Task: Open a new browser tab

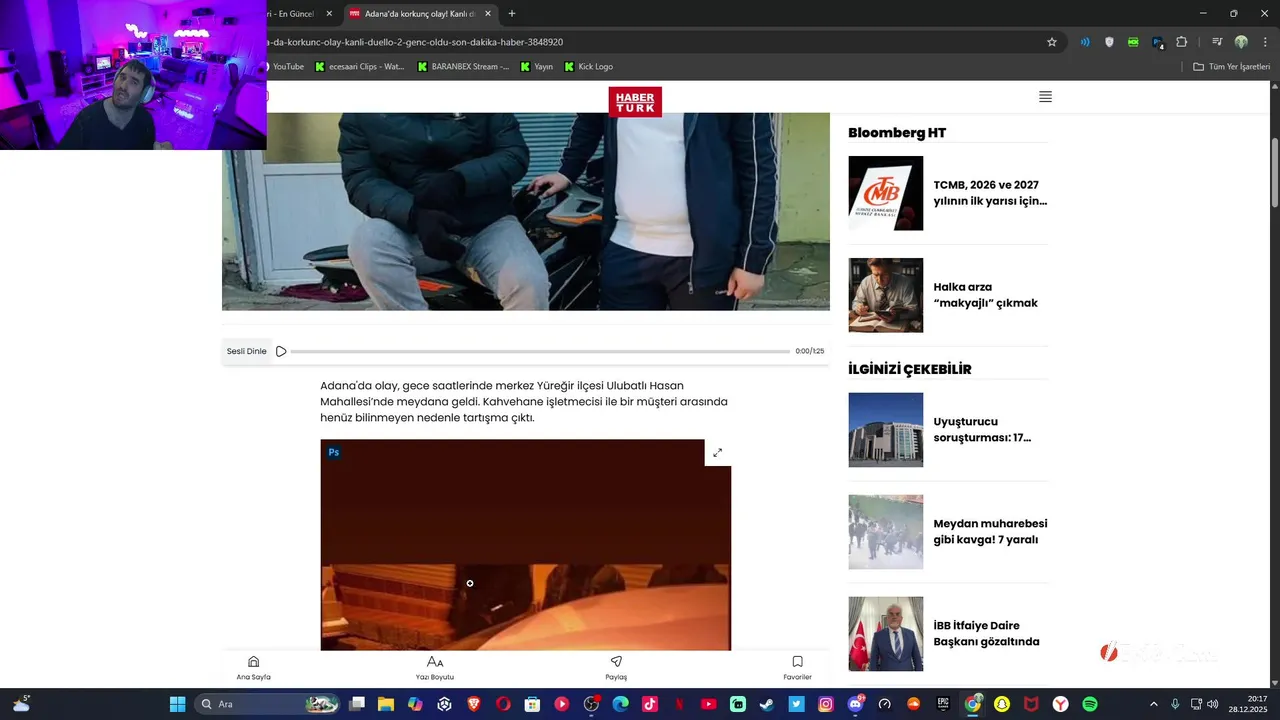Action: pyautogui.click(x=512, y=14)
